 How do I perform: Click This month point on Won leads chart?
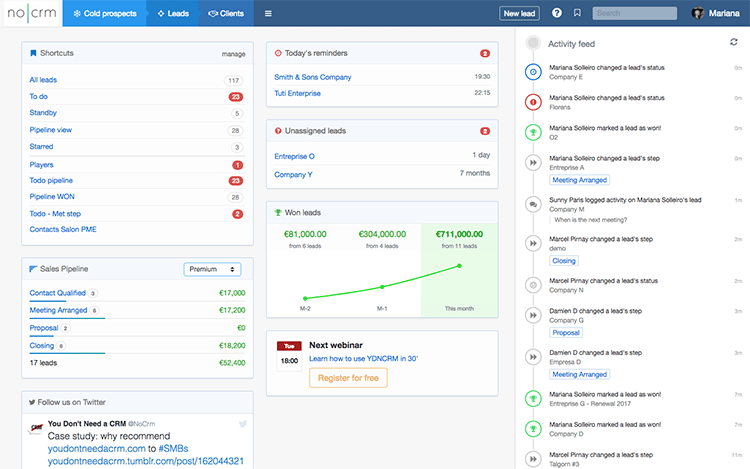coord(459,265)
